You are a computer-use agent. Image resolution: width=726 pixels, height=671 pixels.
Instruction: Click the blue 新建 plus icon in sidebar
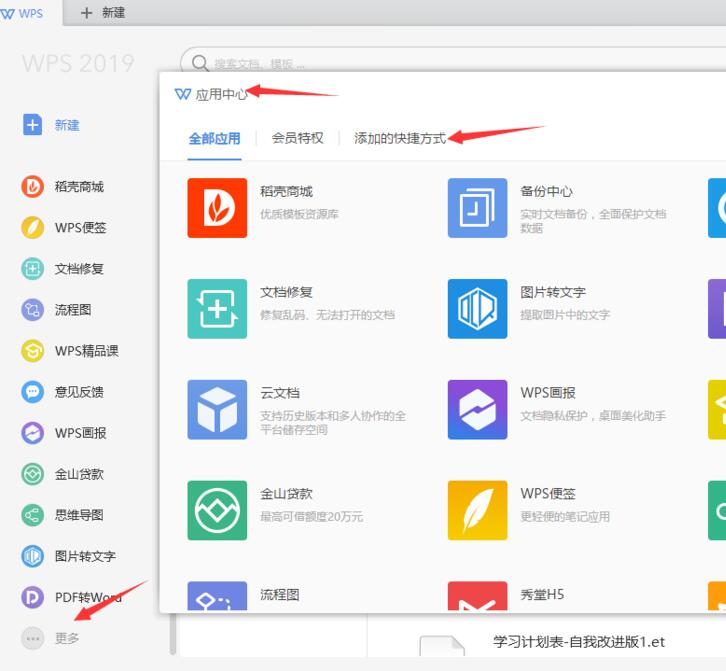32,125
